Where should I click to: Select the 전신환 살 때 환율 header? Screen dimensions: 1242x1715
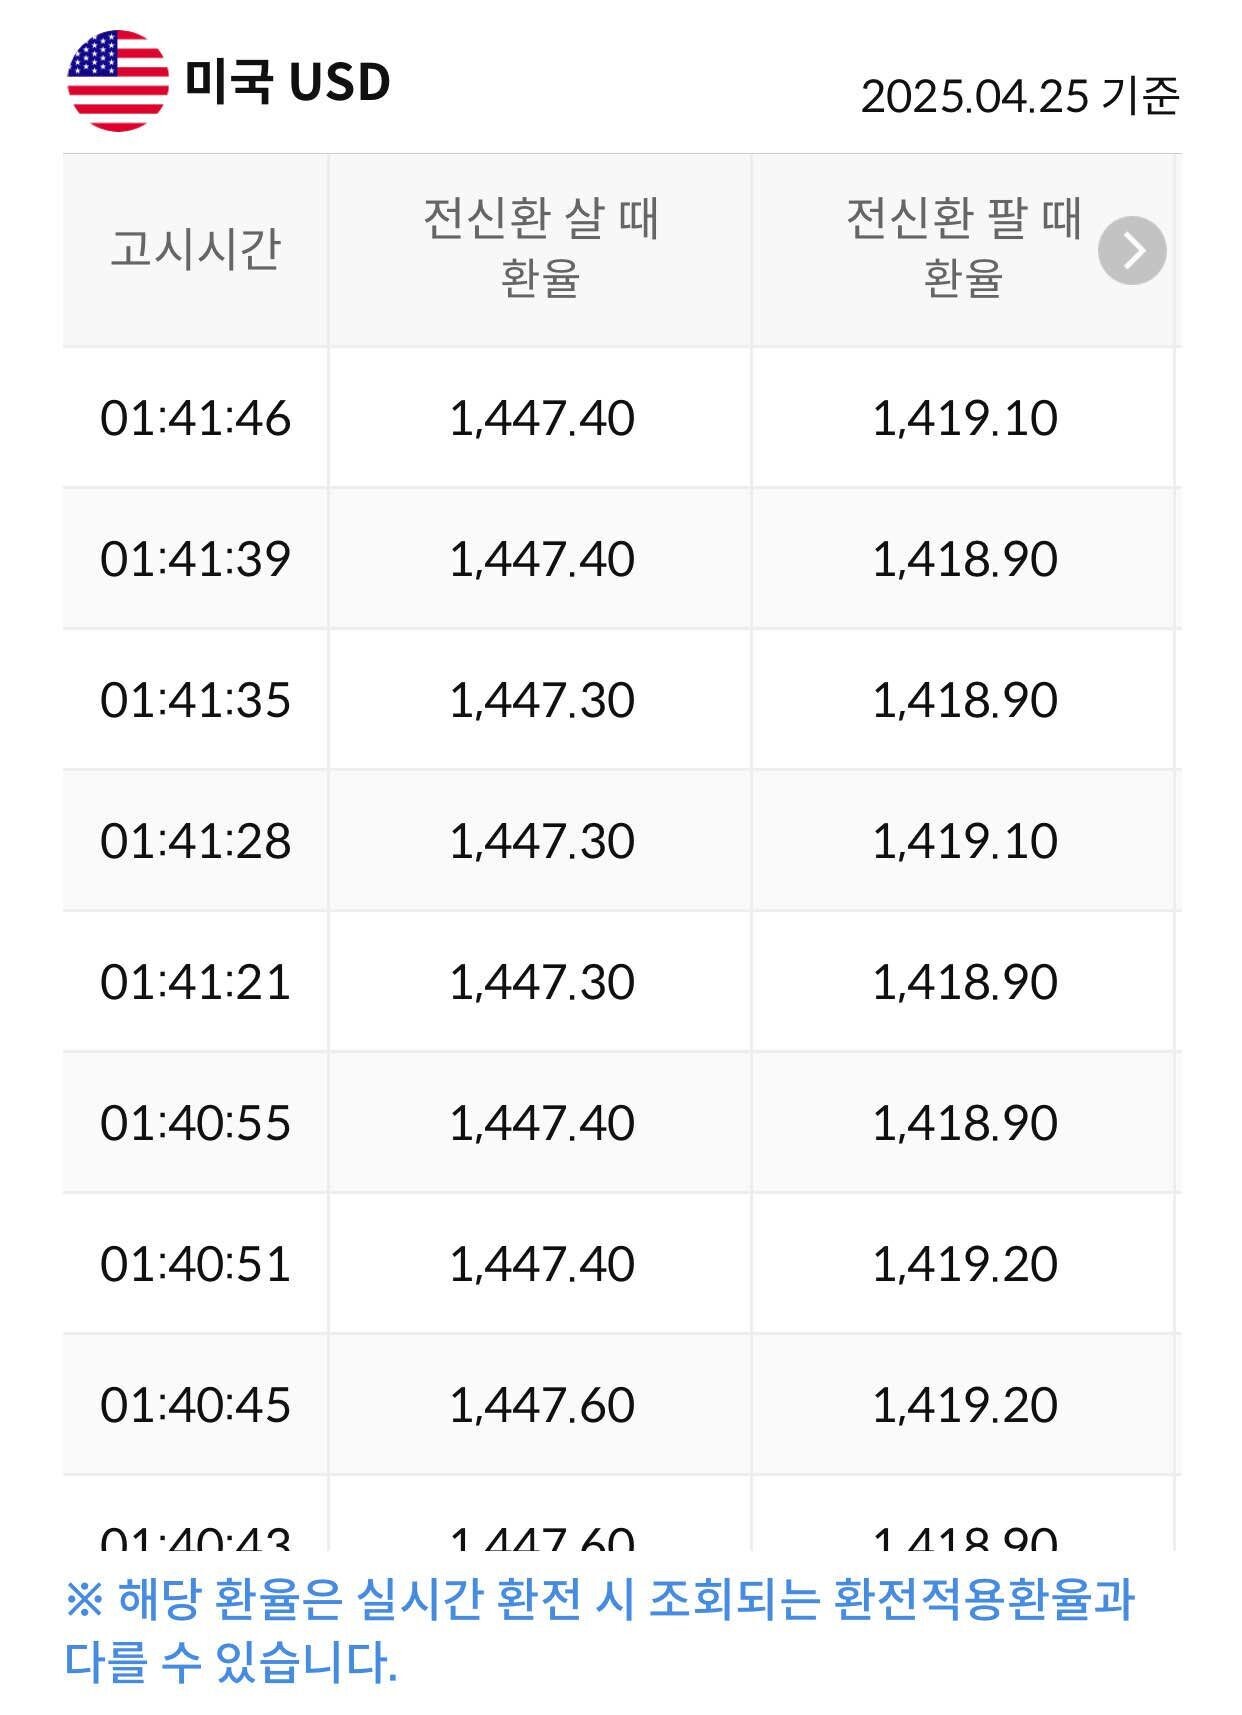(540, 248)
